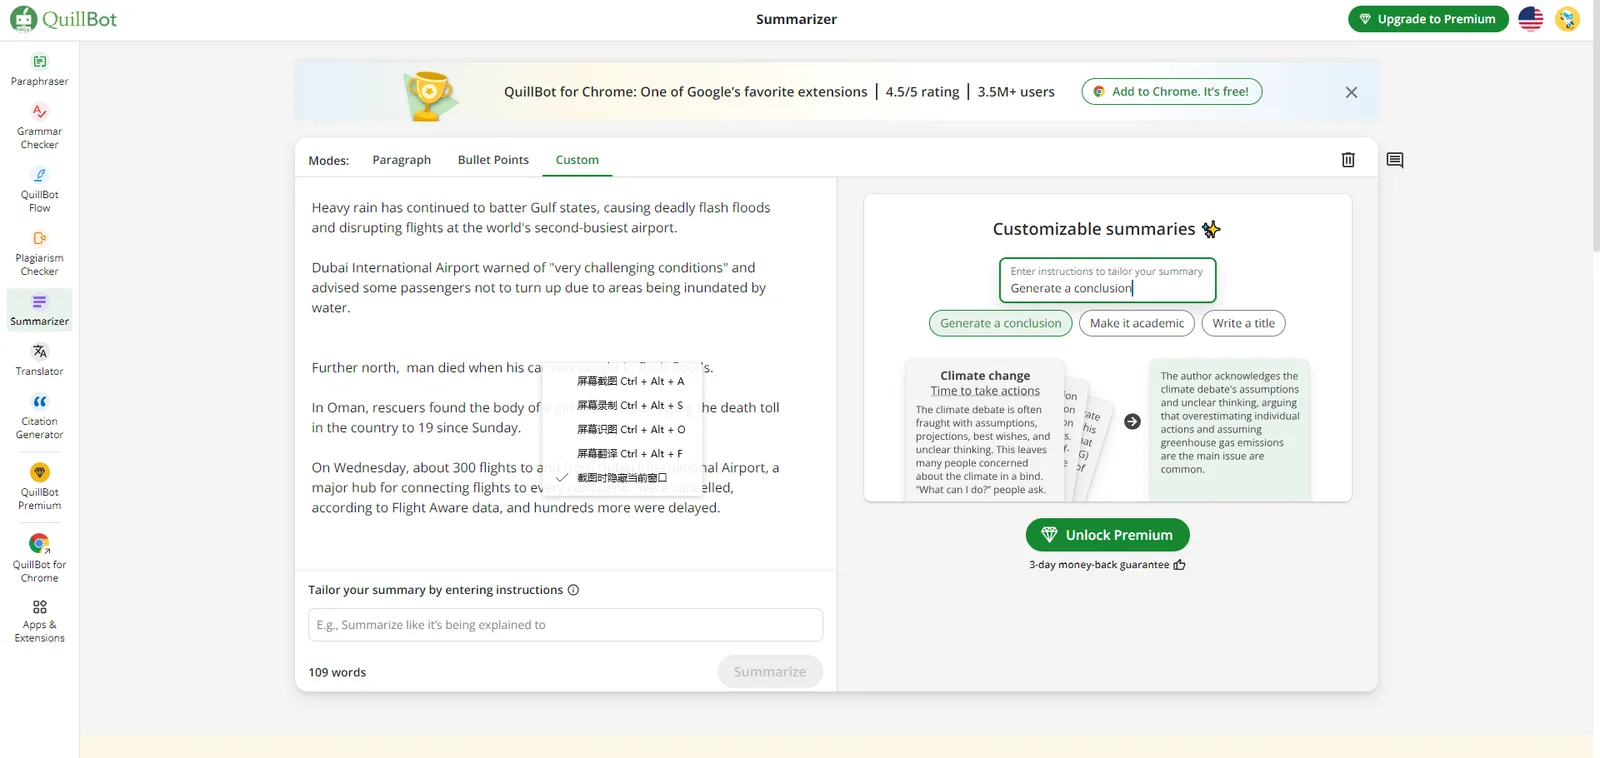Open QuillBot for Chrome sidebar item
The image size is (1600, 758).
(x=40, y=559)
